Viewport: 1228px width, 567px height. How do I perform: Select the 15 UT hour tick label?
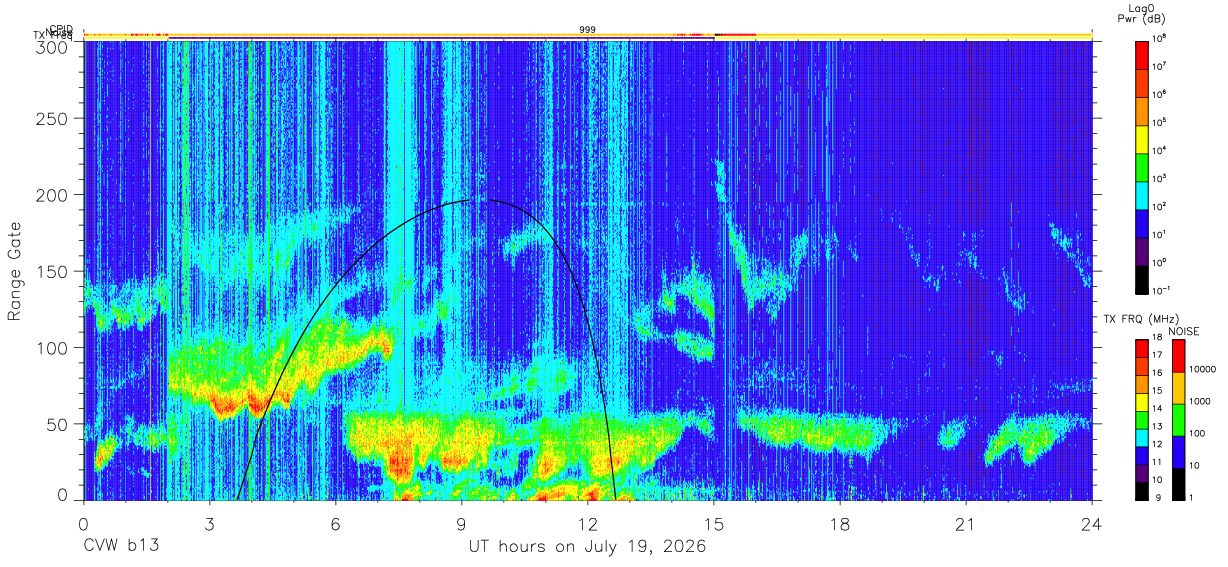714,524
